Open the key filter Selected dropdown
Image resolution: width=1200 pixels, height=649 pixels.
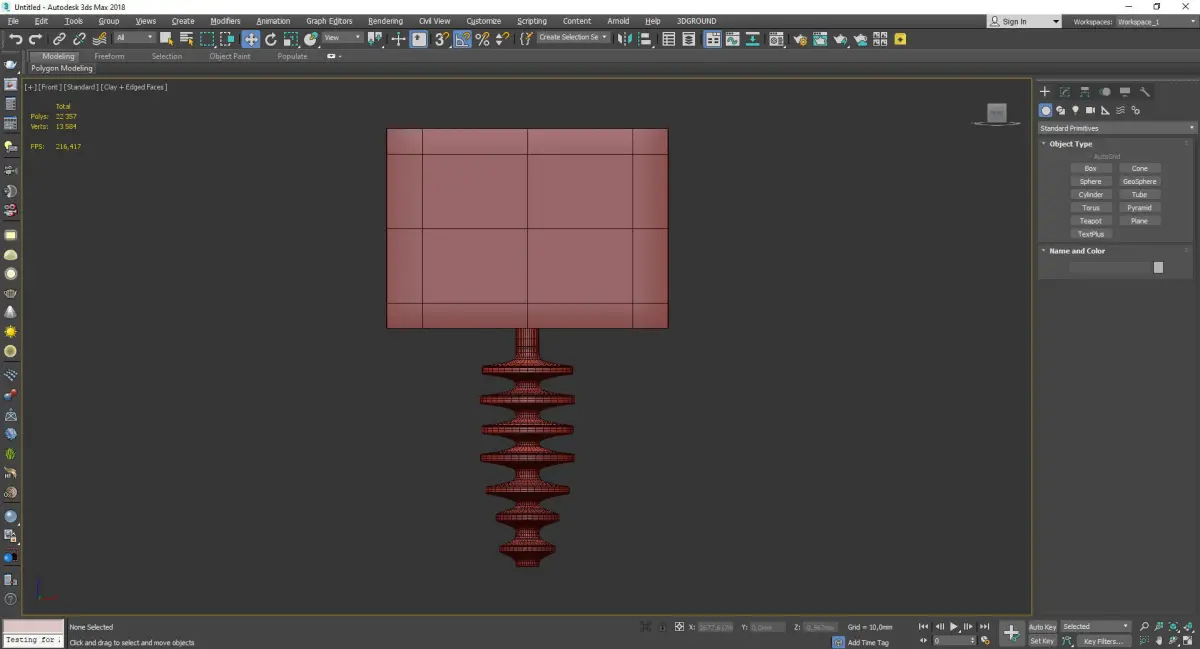pos(1096,627)
